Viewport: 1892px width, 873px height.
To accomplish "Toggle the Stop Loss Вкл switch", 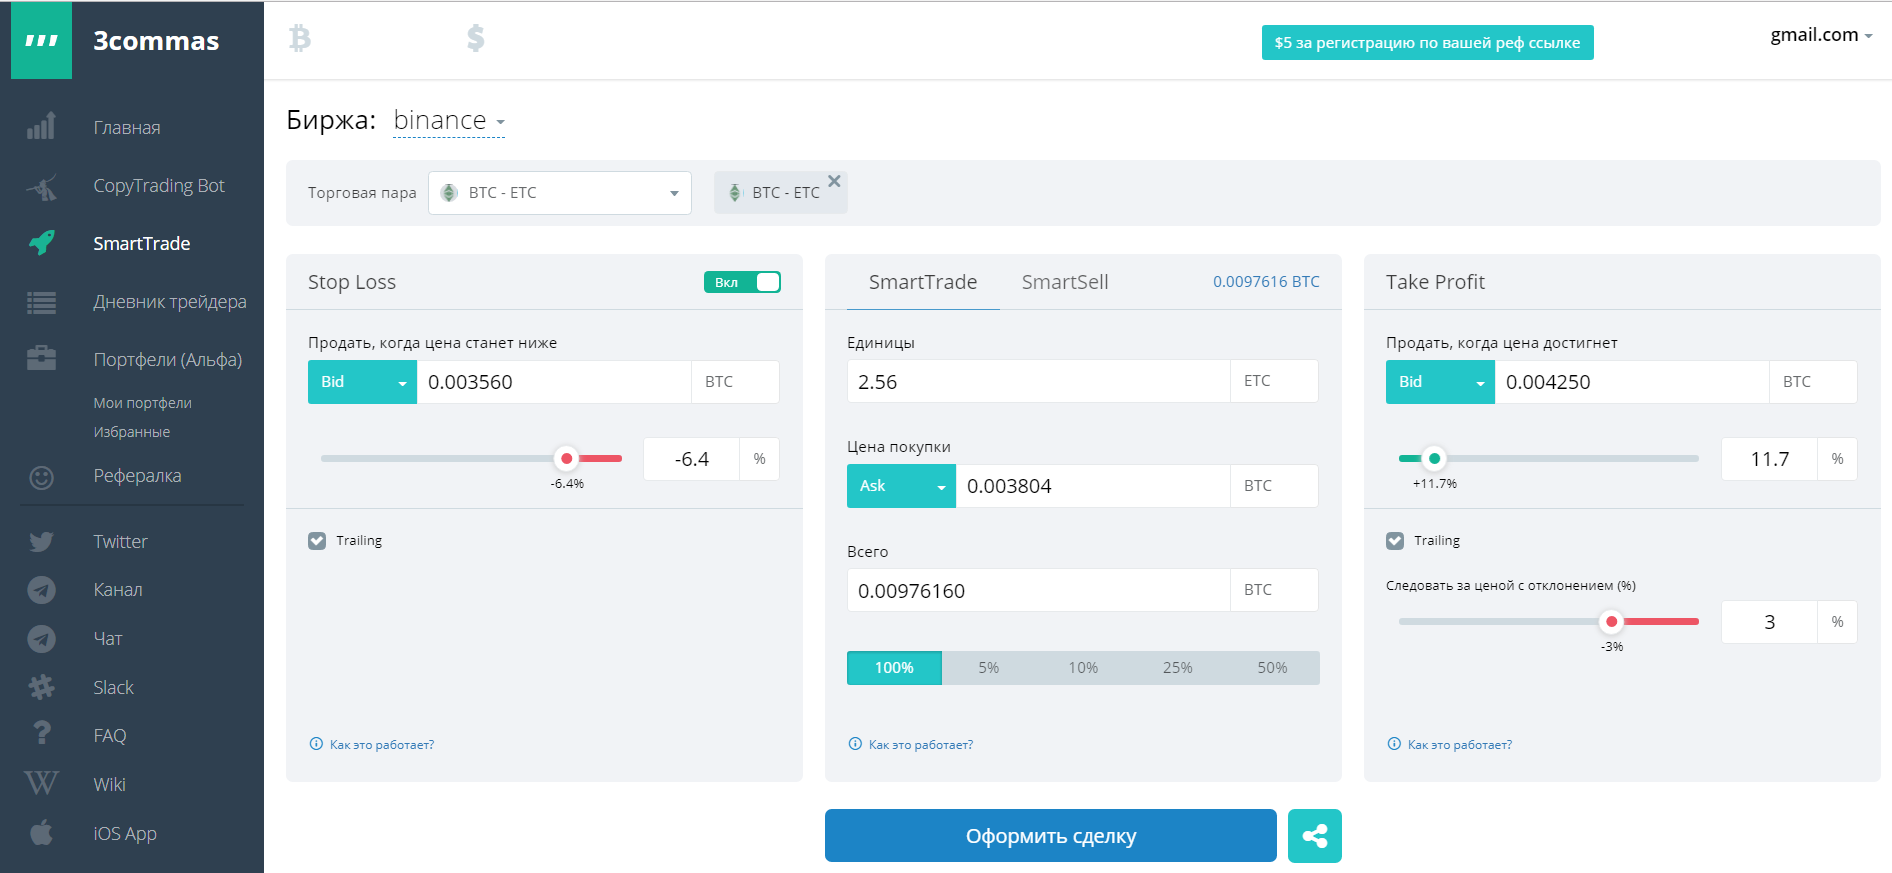I will [x=742, y=282].
